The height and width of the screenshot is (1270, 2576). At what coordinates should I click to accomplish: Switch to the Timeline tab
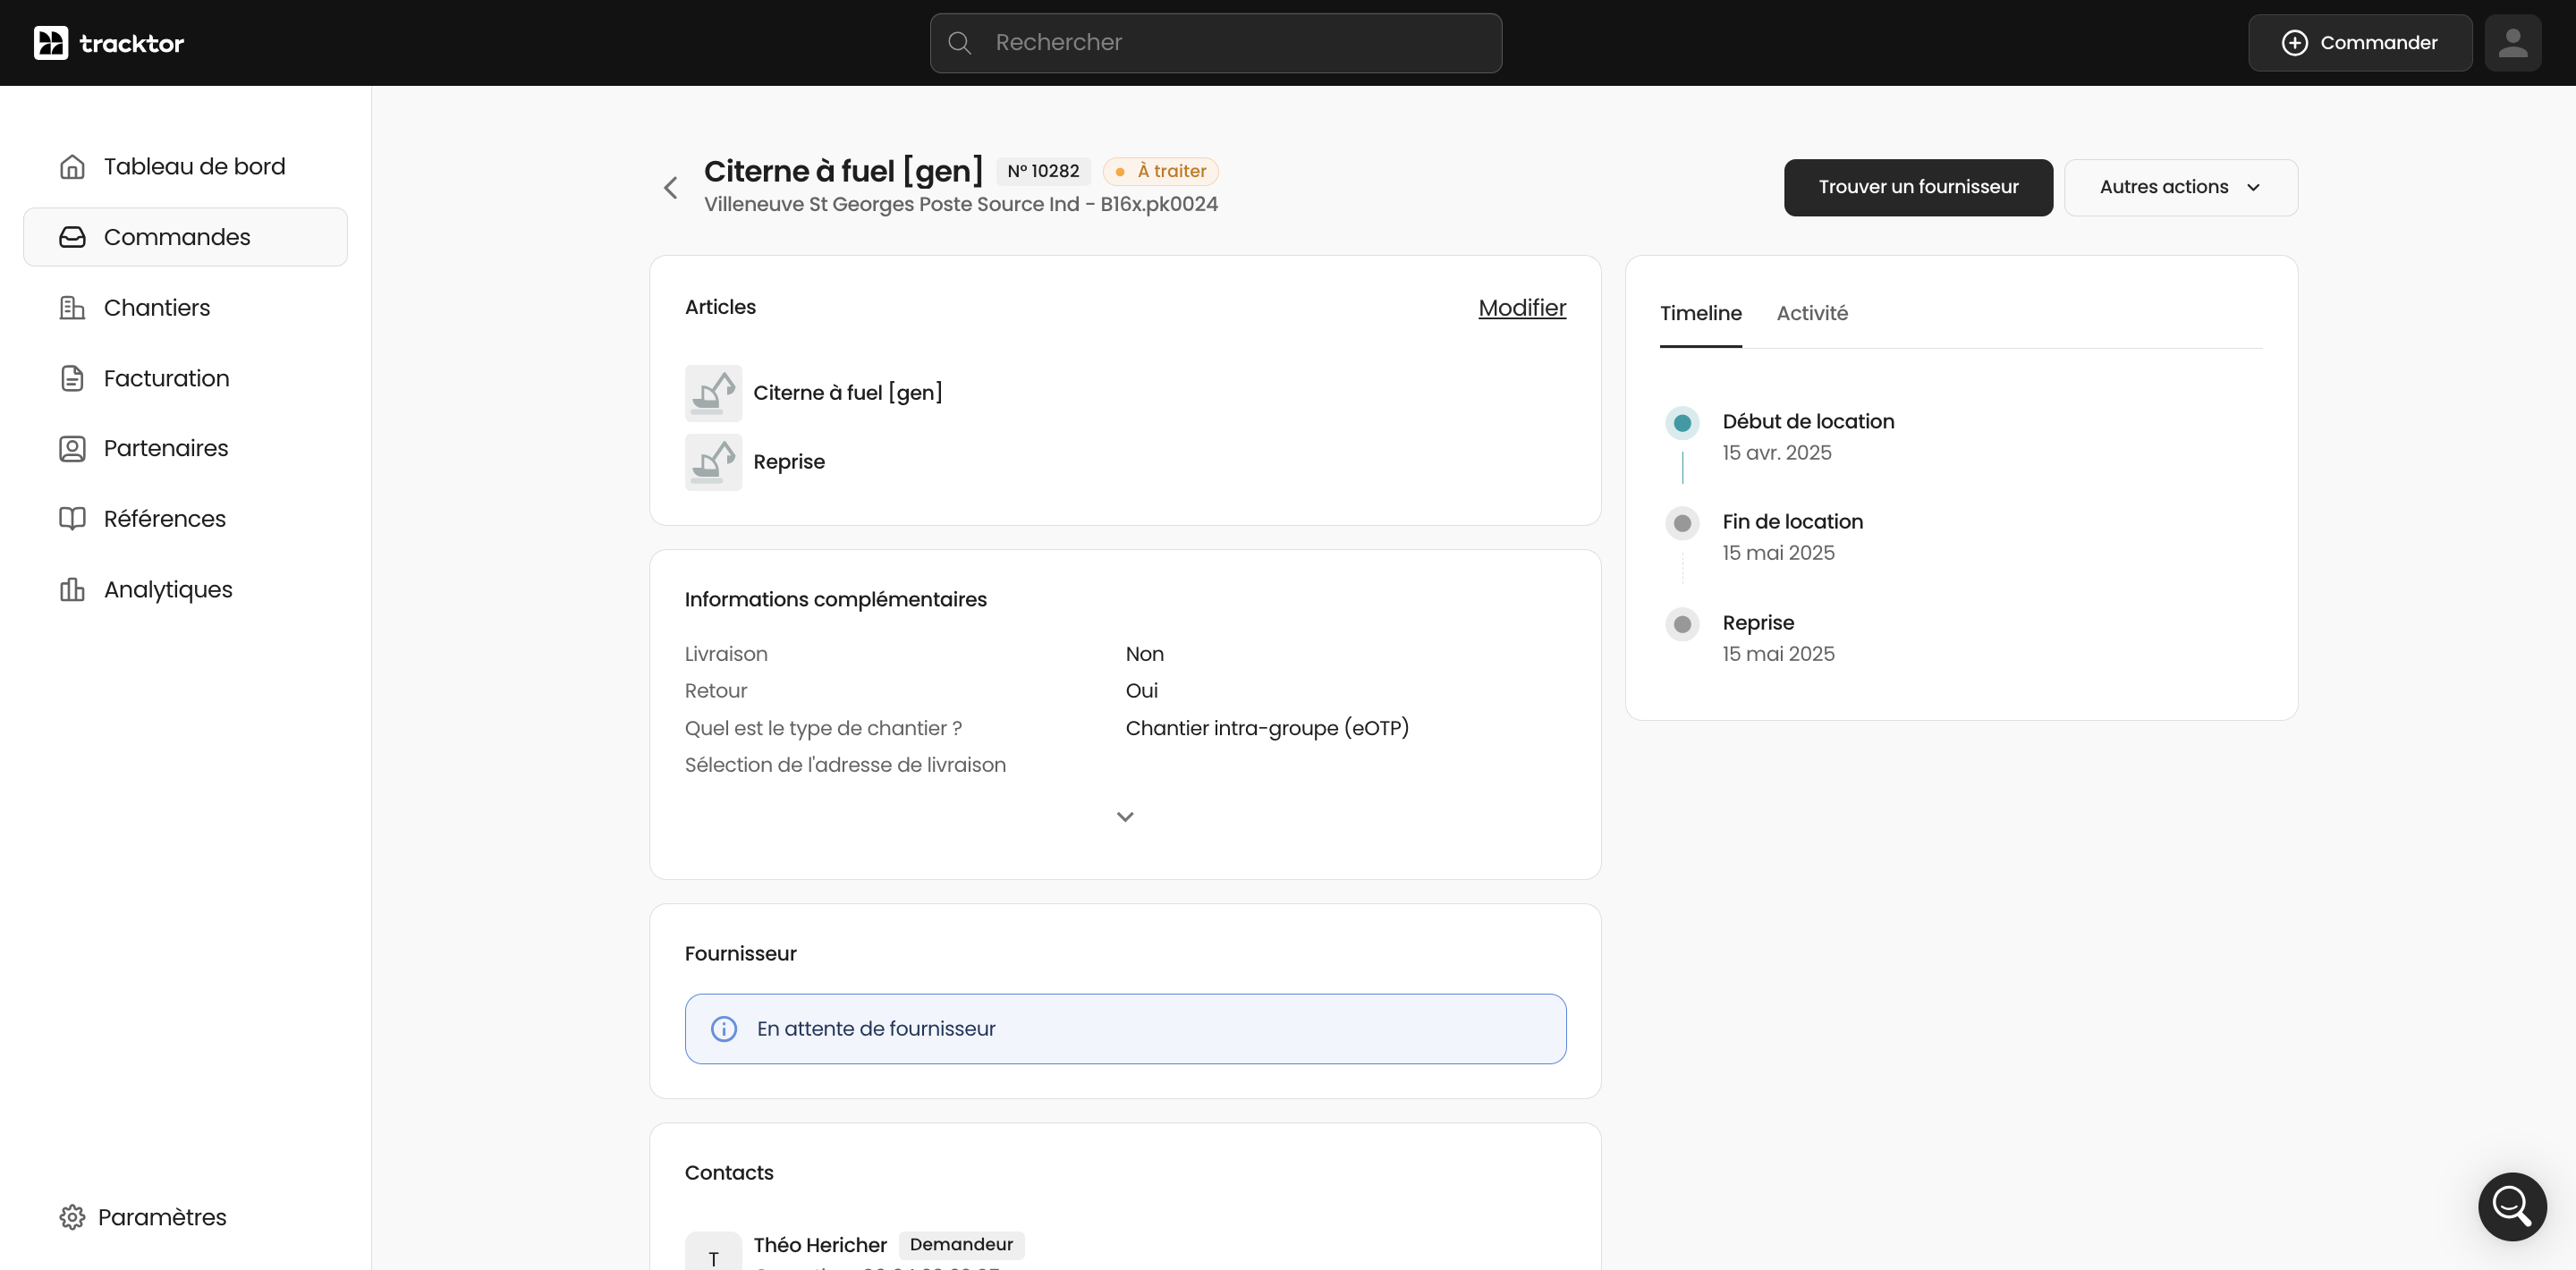tap(1700, 313)
